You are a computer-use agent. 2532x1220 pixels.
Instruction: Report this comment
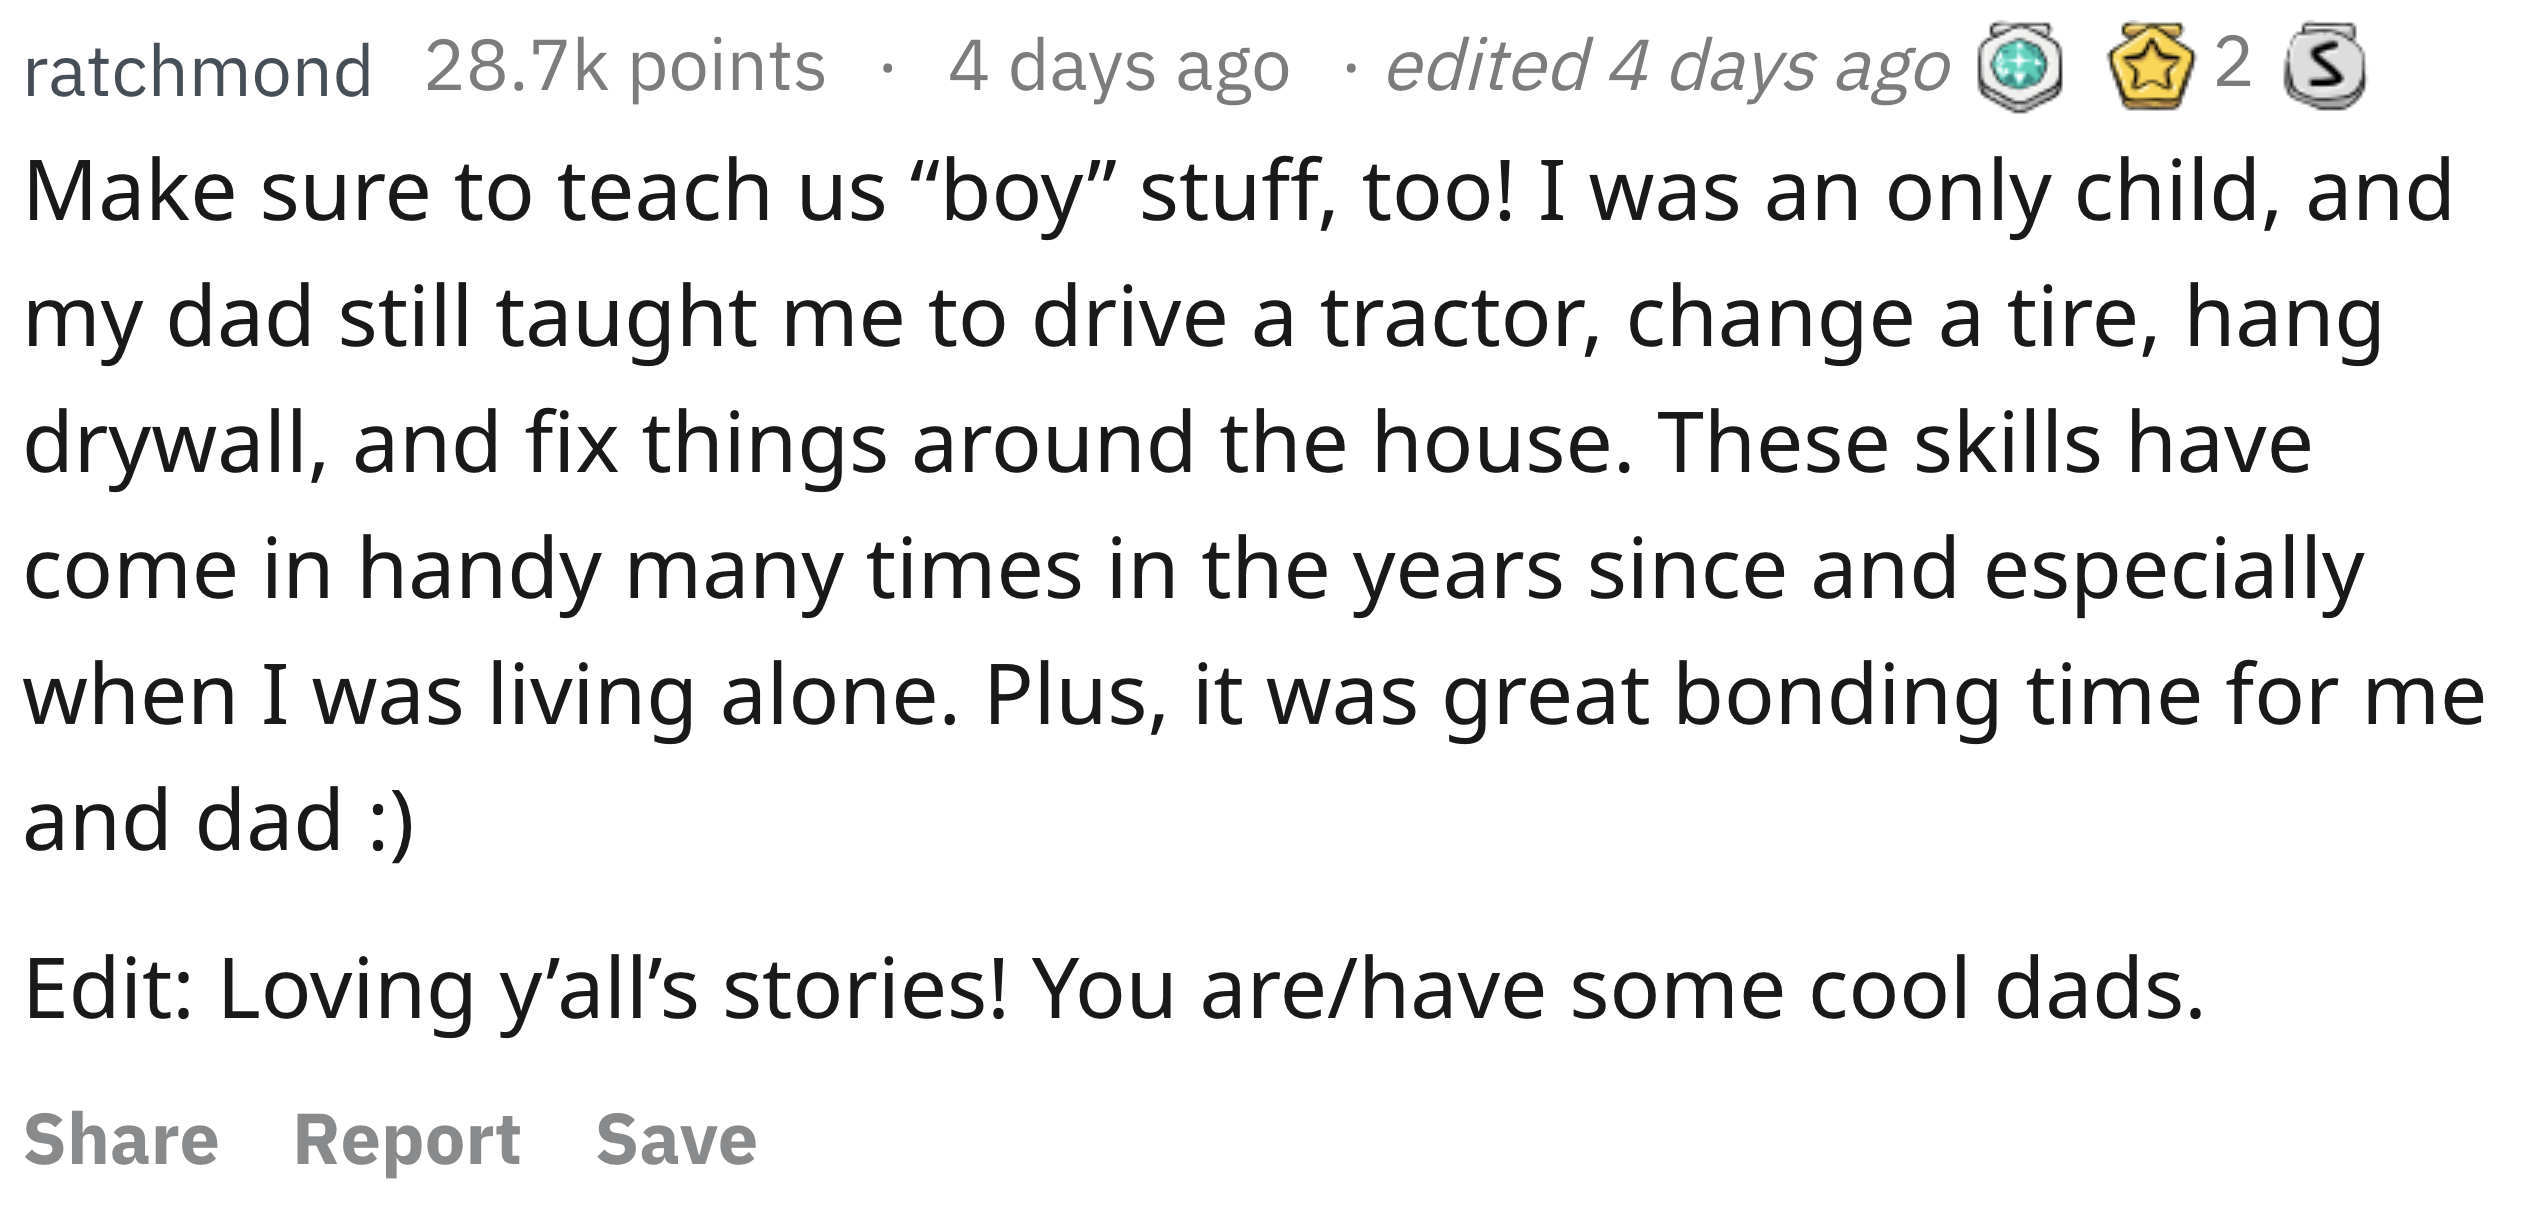(x=407, y=1140)
